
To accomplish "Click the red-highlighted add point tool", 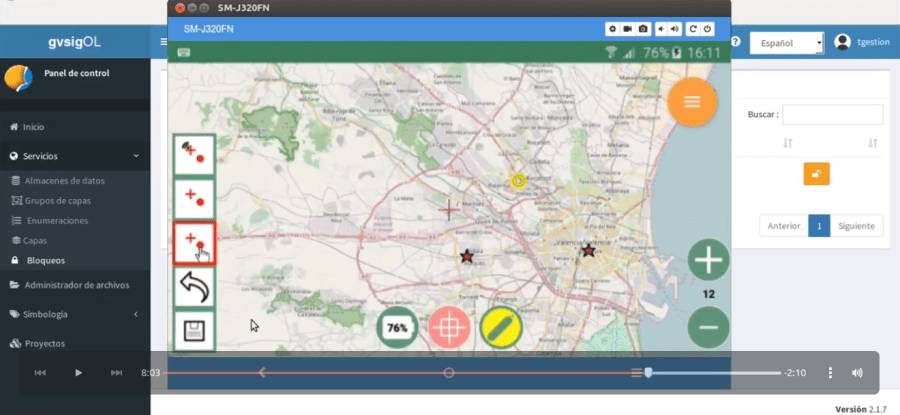I will coord(194,241).
